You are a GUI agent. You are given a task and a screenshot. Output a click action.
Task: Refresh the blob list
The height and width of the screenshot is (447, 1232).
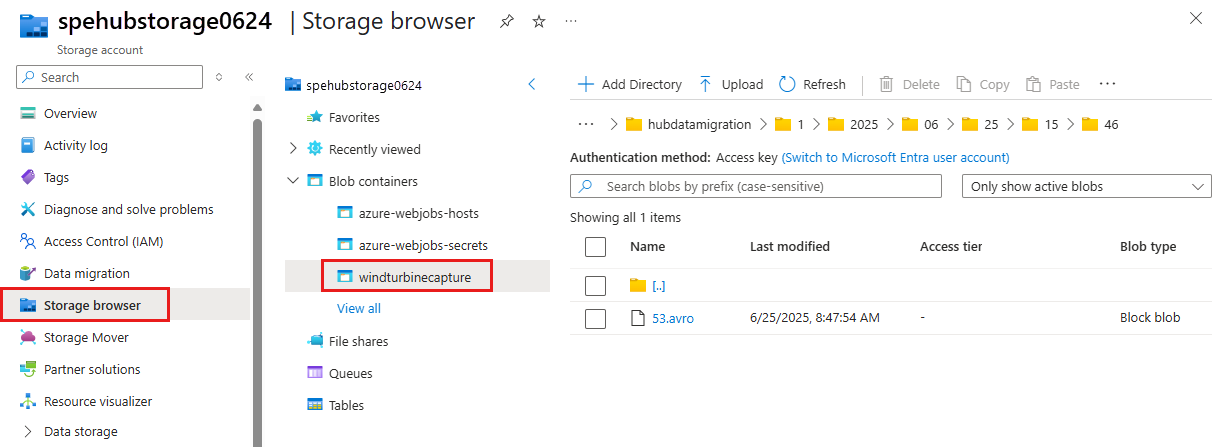coord(812,84)
